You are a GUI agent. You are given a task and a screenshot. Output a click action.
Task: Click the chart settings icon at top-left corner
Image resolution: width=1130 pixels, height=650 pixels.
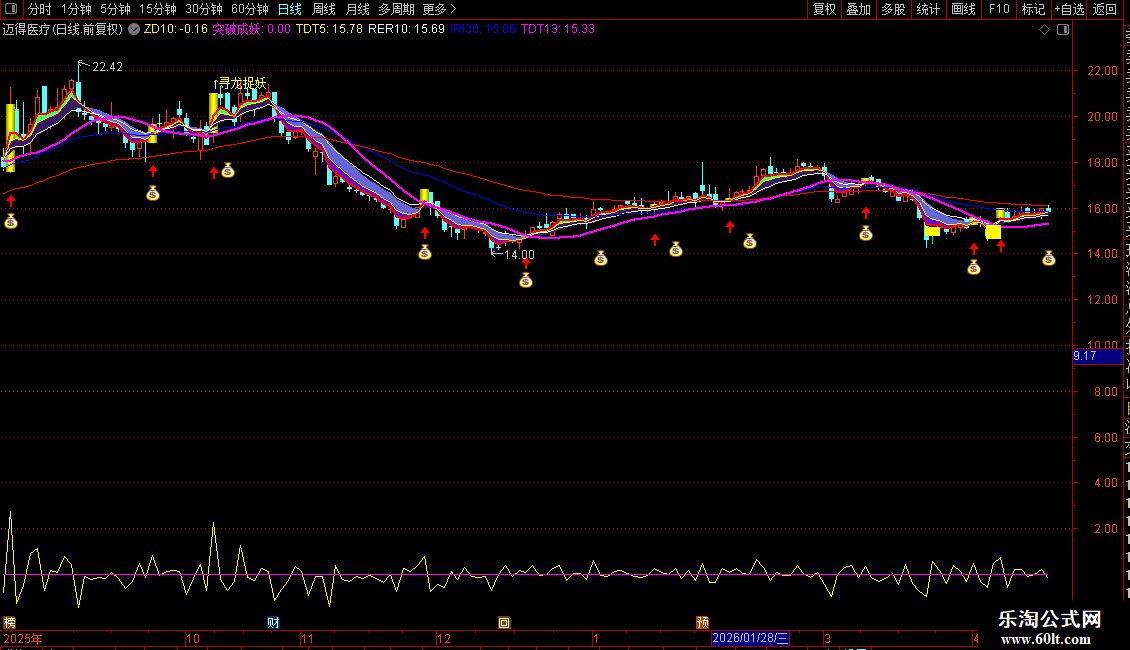pyautogui.click(x=12, y=9)
